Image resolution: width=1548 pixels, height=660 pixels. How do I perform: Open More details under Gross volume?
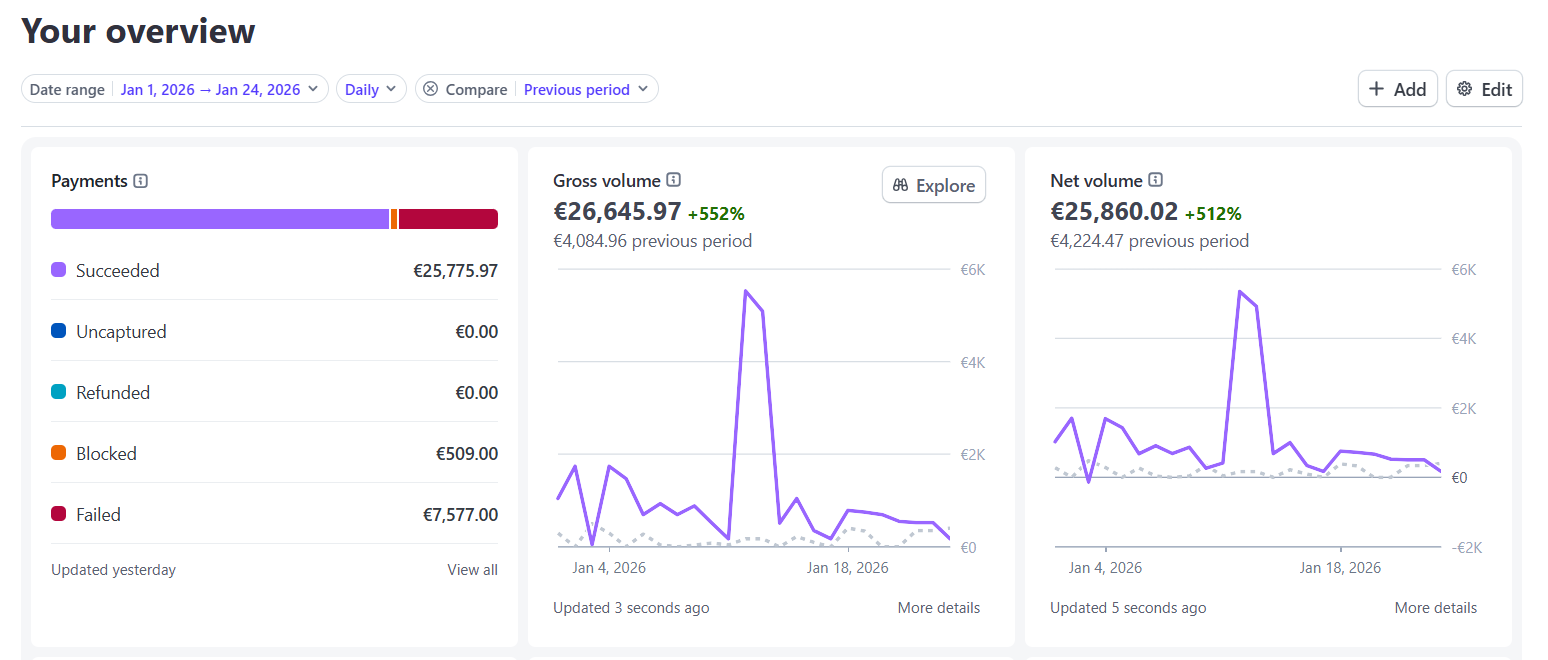(x=938, y=608)
